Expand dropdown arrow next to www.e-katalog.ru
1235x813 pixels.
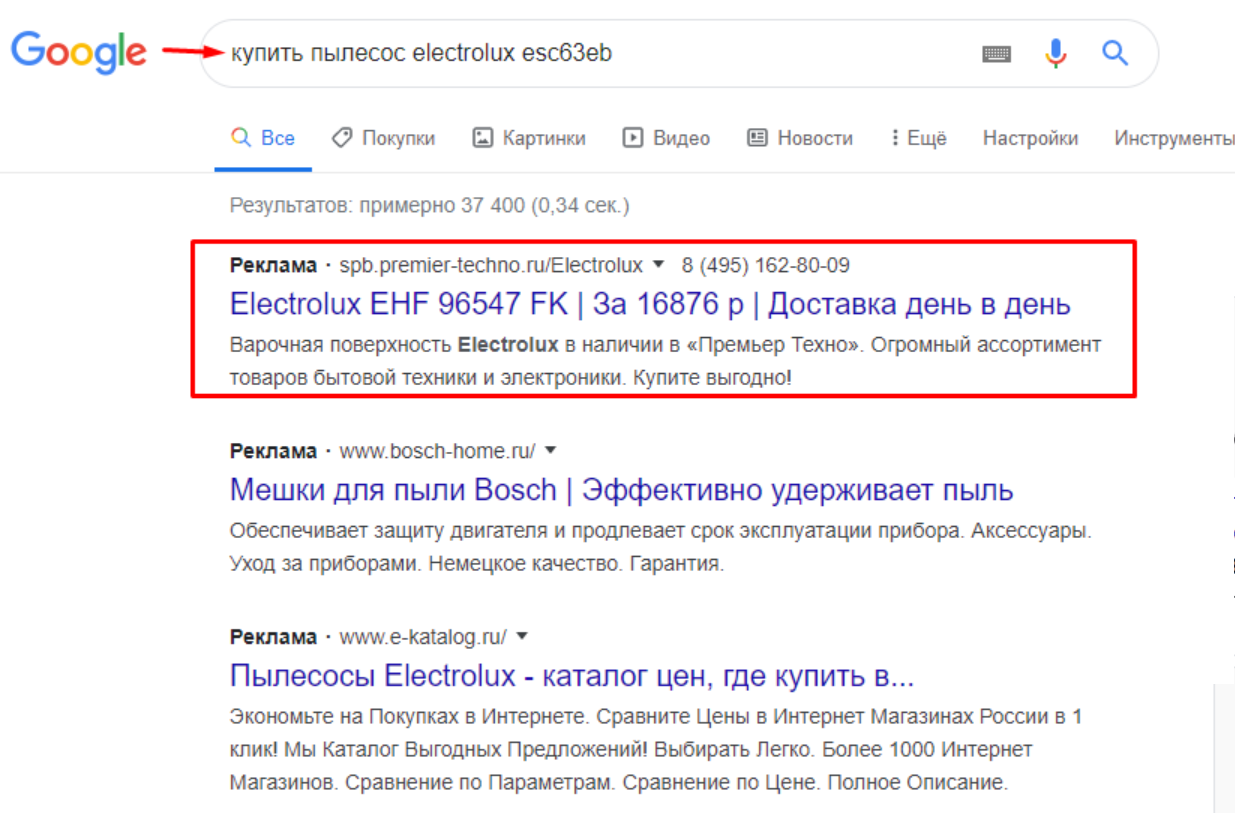click(x=521, y=637)
